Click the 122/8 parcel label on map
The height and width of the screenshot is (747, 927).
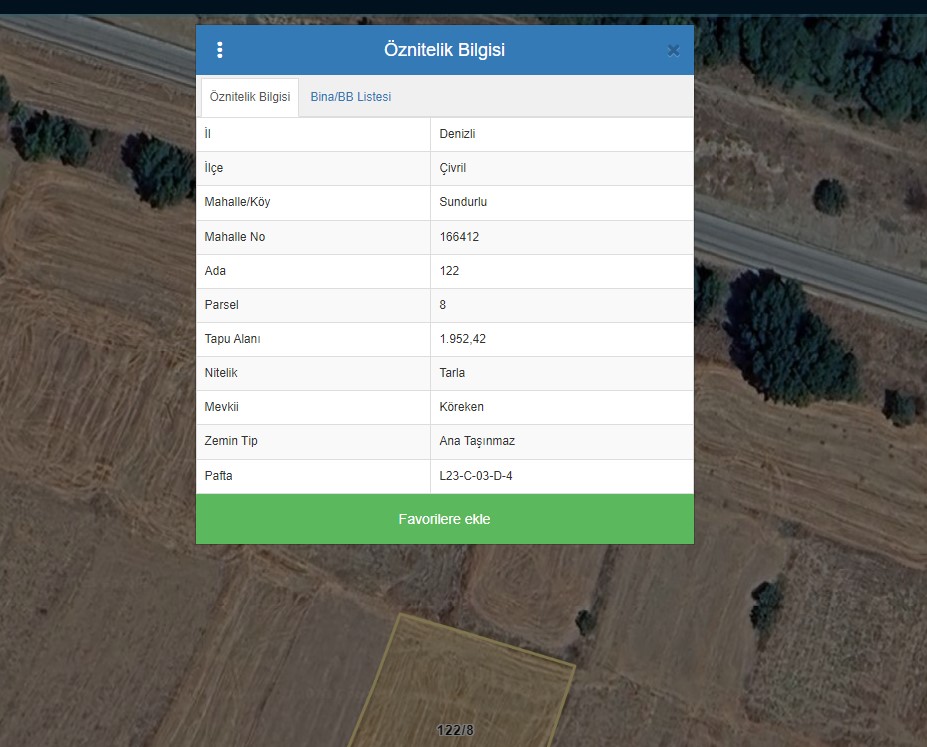[x=455, y=730]
